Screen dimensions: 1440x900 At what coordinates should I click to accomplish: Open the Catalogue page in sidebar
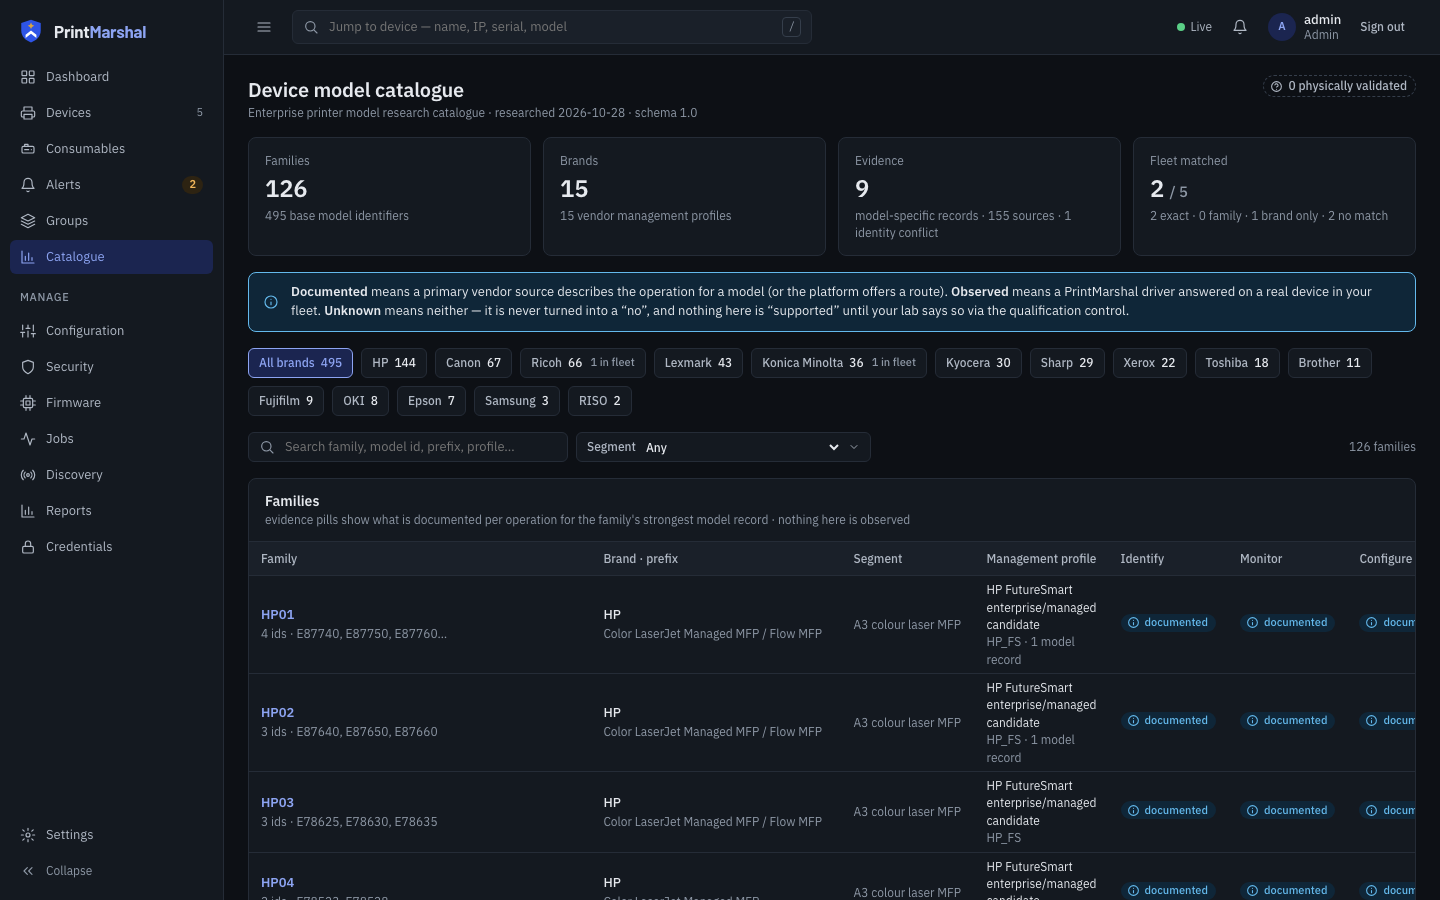pos(111,257)
